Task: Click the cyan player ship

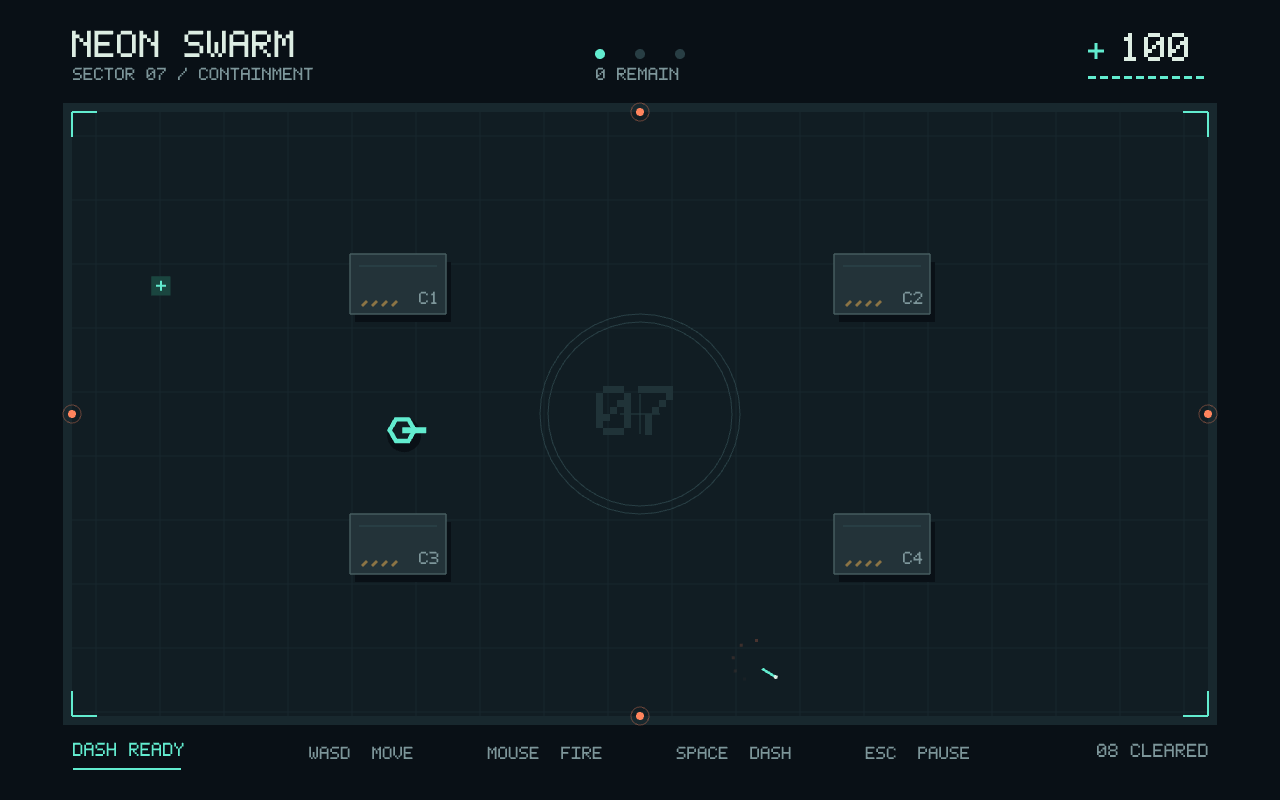Action: pos(405,430)
